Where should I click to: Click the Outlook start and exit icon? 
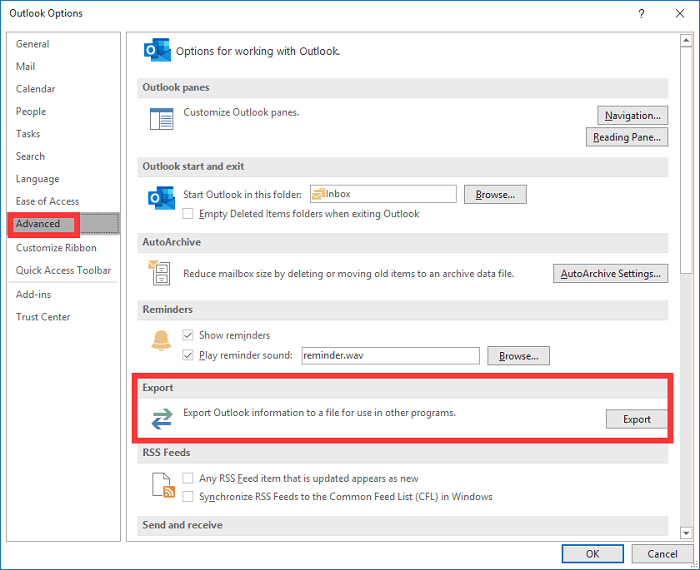point(161,198)
